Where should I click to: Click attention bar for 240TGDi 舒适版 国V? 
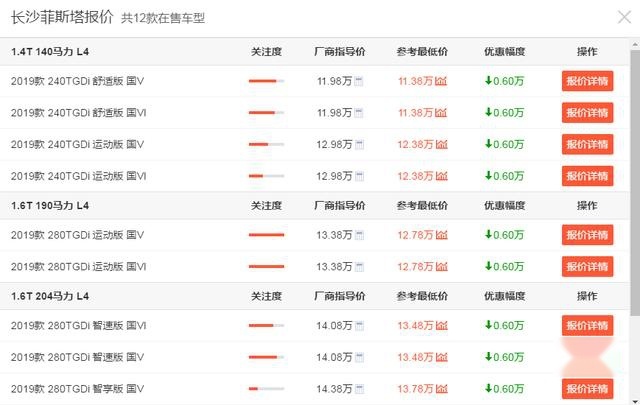pos(266,81)
